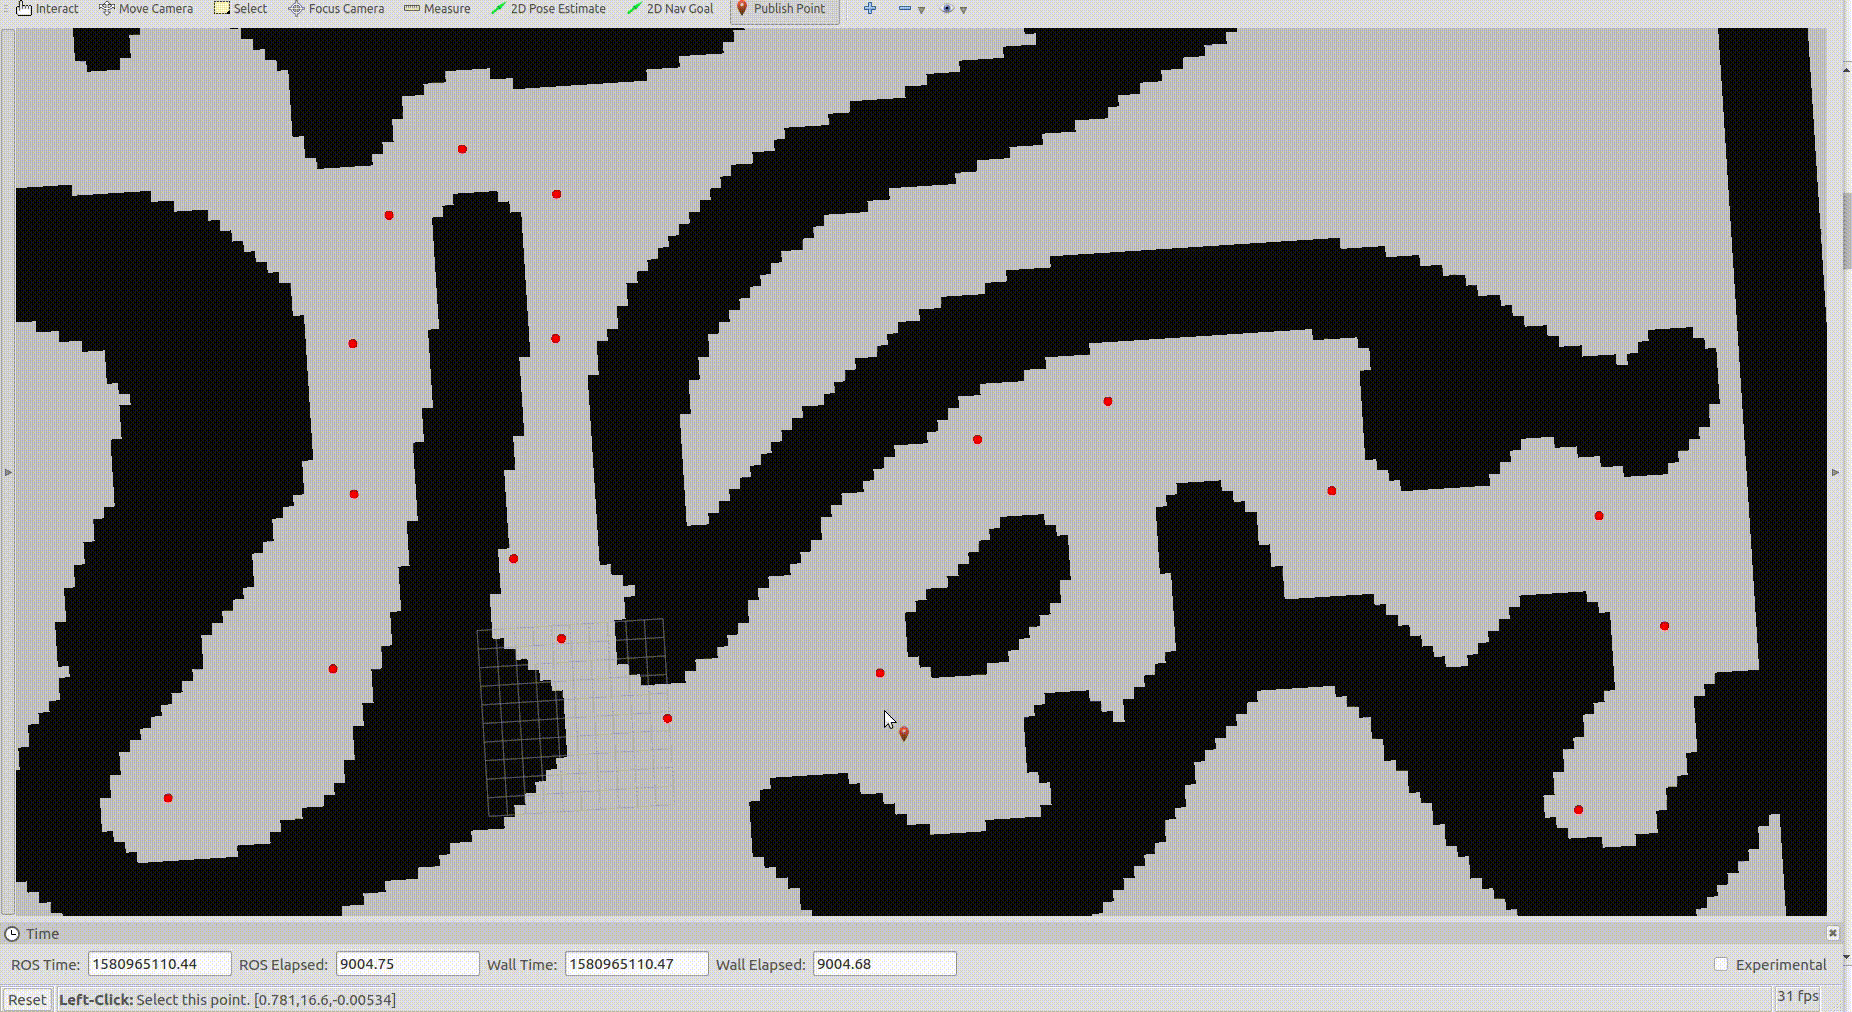Enable the Measure tool

[436, 8]
